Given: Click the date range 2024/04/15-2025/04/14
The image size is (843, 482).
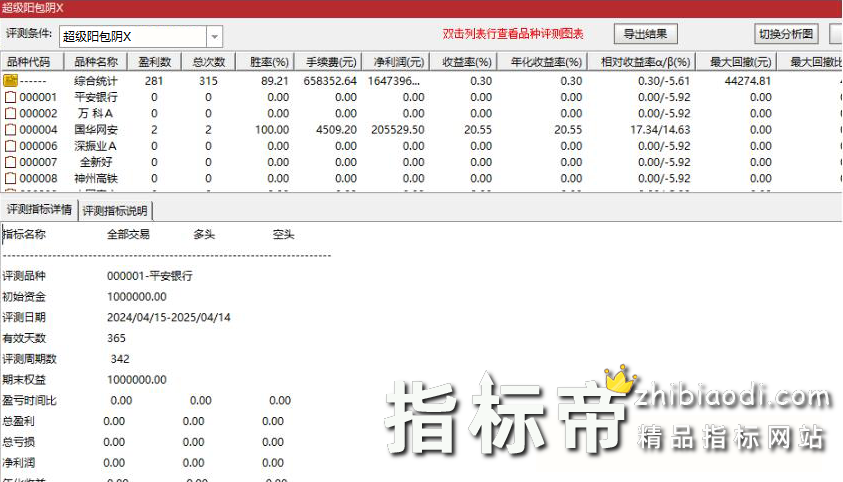Looking at the screenshot, I should 168,318.
